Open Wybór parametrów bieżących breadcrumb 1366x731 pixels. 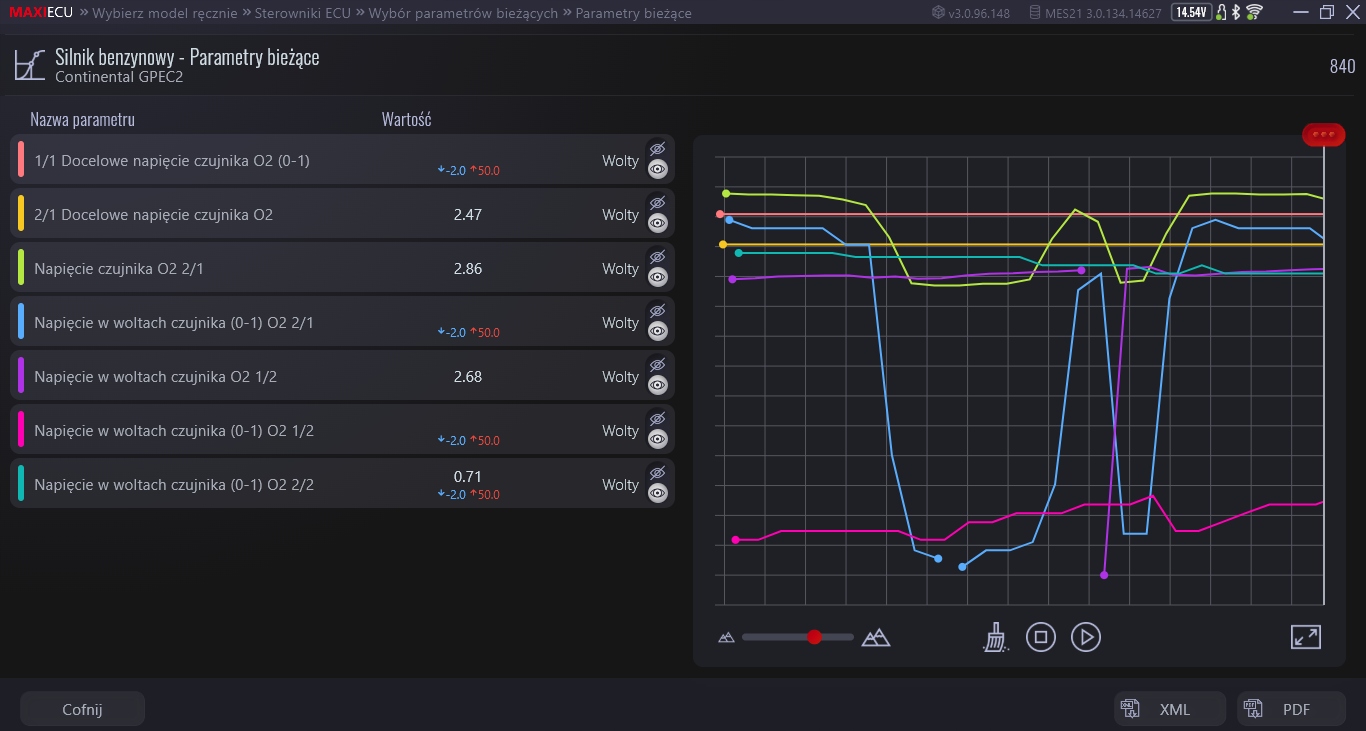[x=463, y=13]
